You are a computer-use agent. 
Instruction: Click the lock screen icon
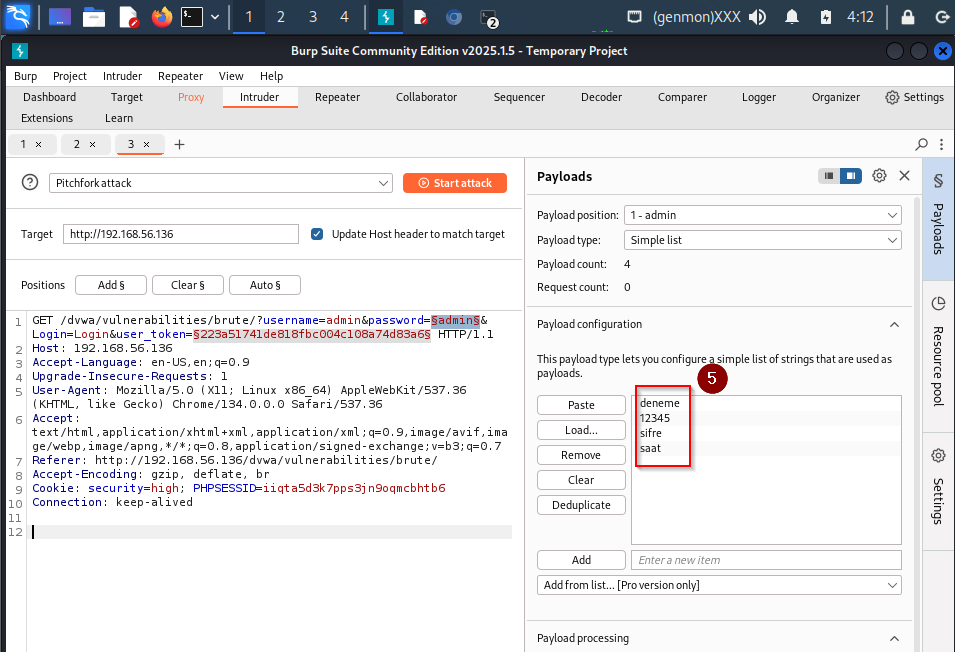907,17
